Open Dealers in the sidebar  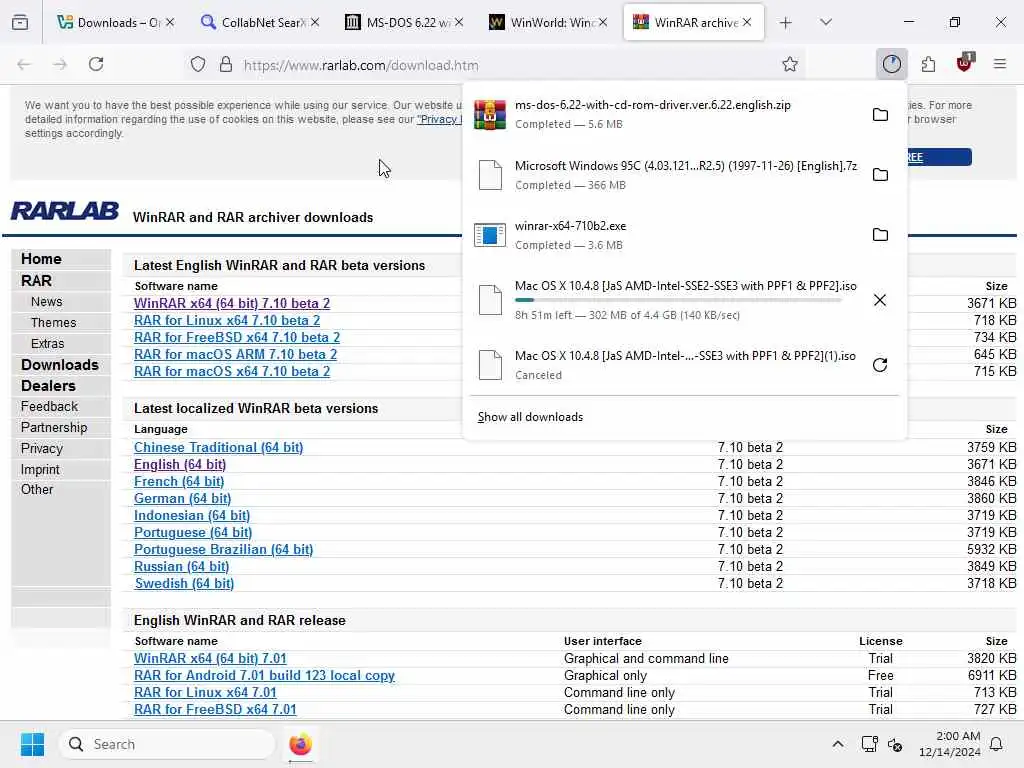(x=48, y=385)
